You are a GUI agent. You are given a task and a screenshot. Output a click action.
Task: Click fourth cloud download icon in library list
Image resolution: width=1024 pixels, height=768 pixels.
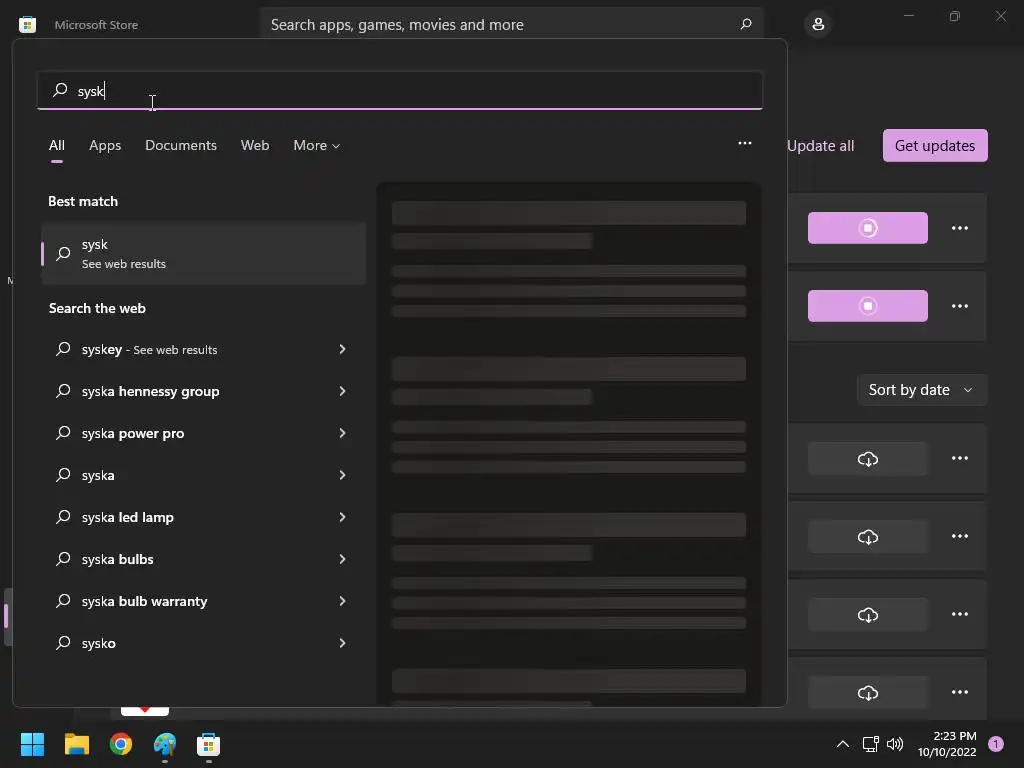click(867, 692)
